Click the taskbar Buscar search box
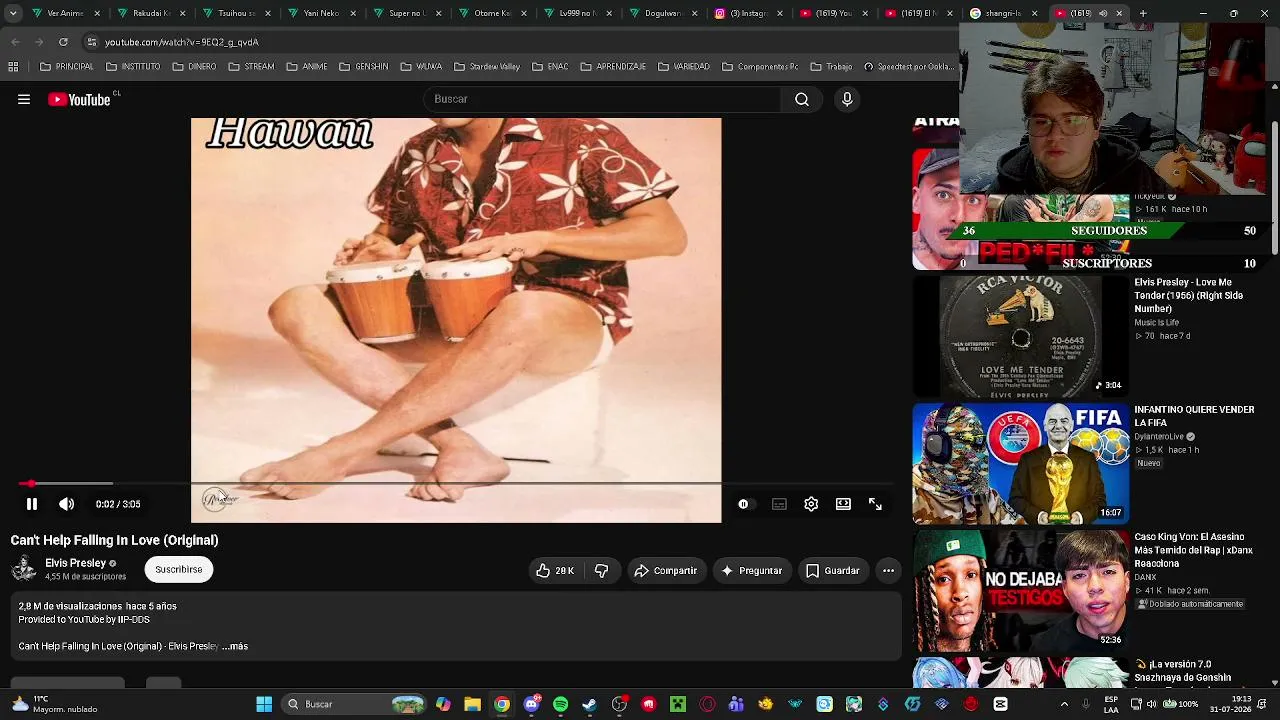This screenshot has height=720, width=1280. [355, 704]
